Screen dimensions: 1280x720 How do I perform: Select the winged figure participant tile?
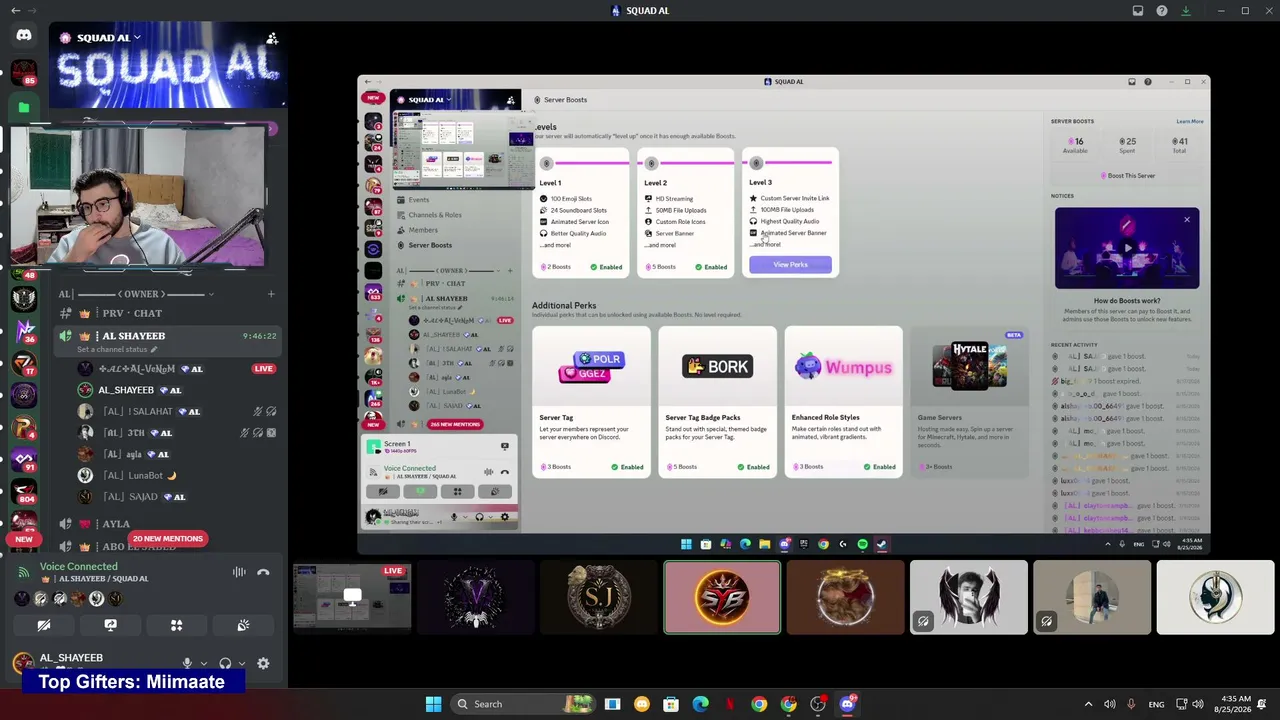(x=968, y=598)
